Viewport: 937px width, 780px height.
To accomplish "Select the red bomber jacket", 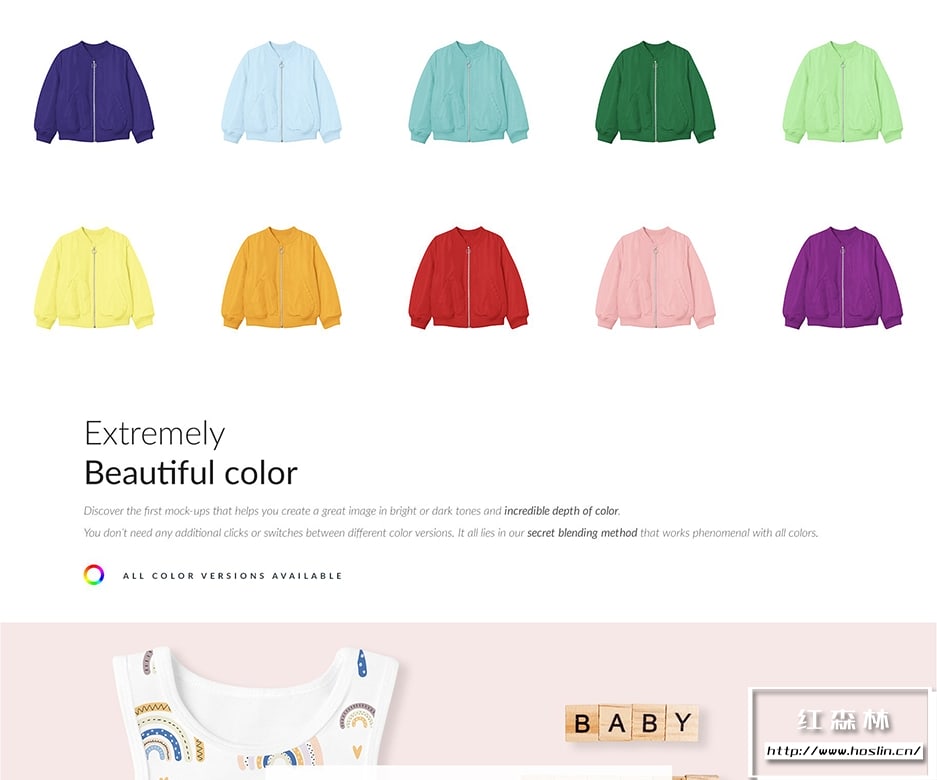I will tap(468, 278).
